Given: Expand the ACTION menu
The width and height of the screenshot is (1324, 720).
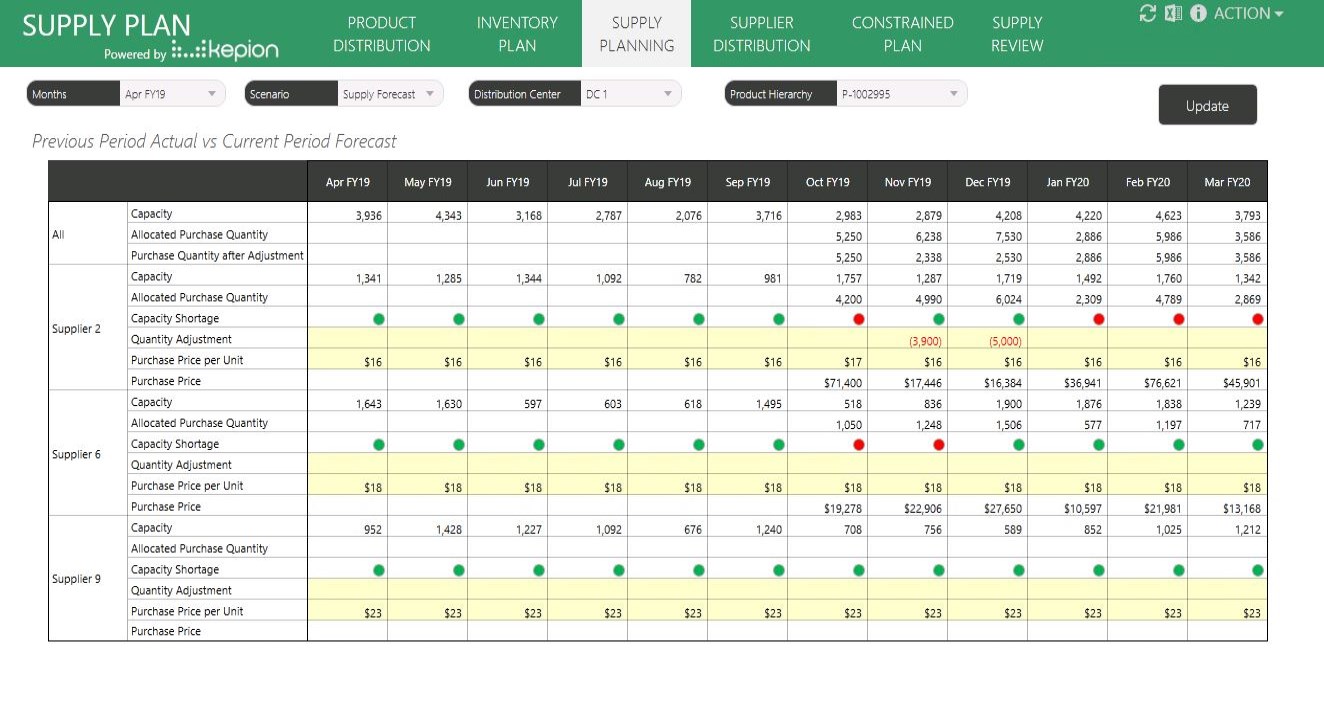Looking at the screenshot, I should (1248, 14).
